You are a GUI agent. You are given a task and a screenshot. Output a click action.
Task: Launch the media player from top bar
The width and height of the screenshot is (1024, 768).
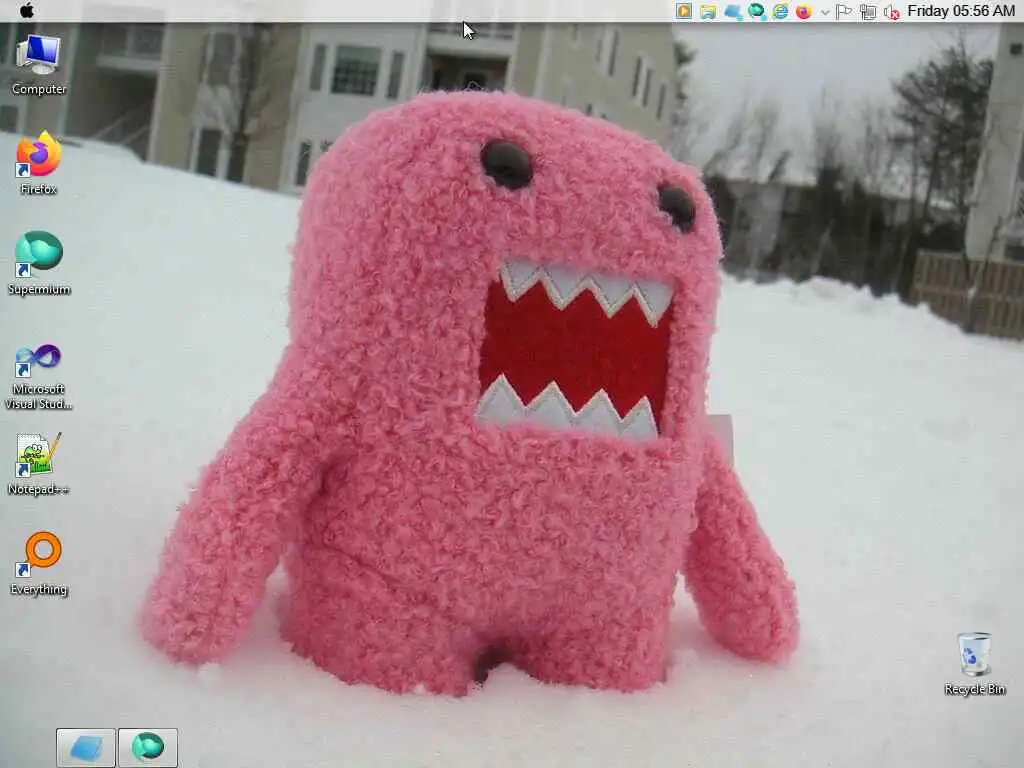pos(684,11)
